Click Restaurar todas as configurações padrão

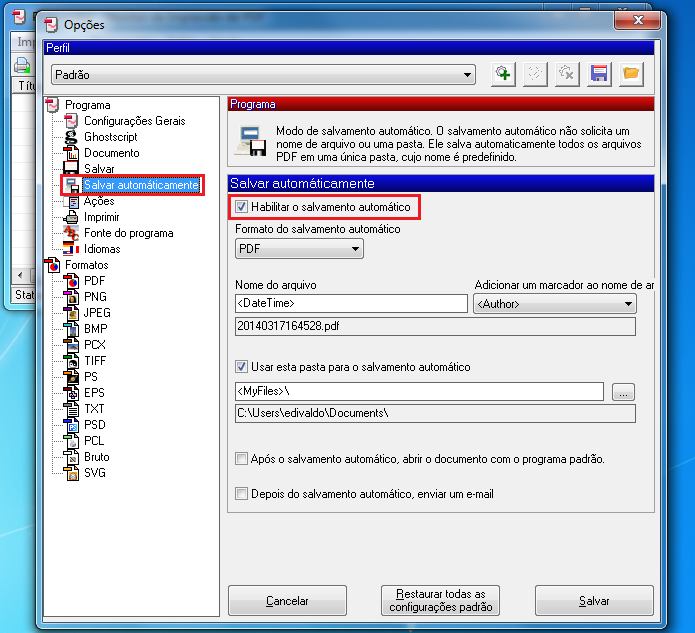[441, 601]
